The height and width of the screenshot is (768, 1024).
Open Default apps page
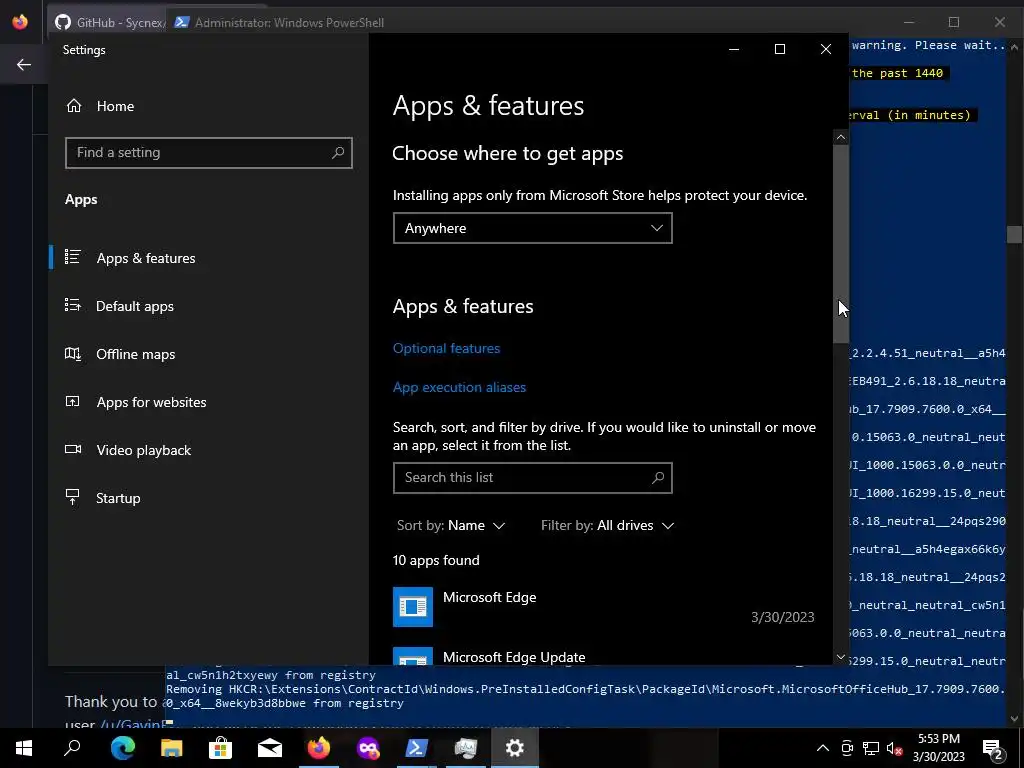coord(135,306)
